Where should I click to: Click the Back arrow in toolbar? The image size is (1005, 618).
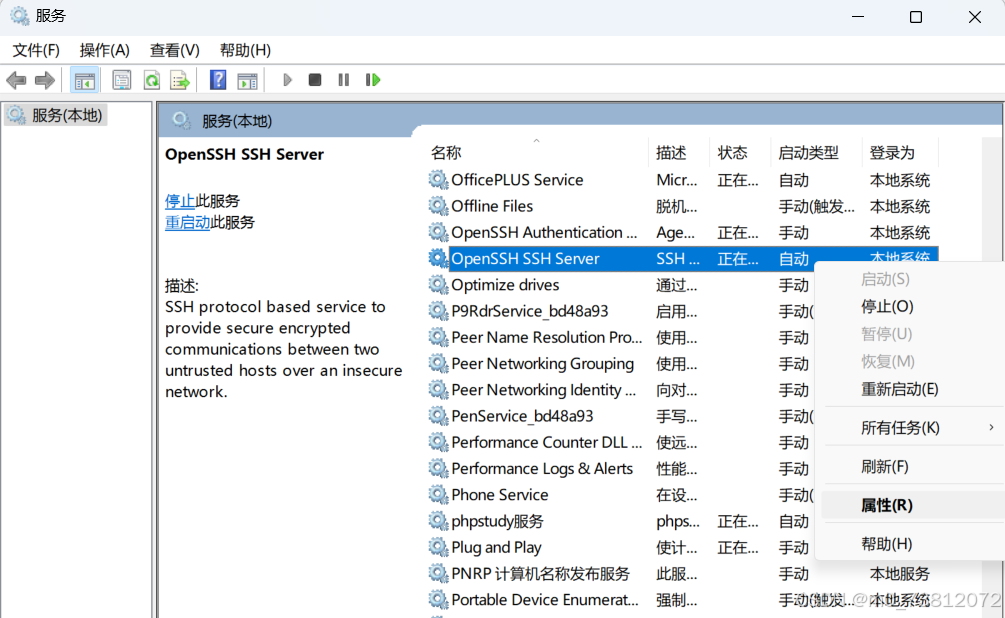16,80
